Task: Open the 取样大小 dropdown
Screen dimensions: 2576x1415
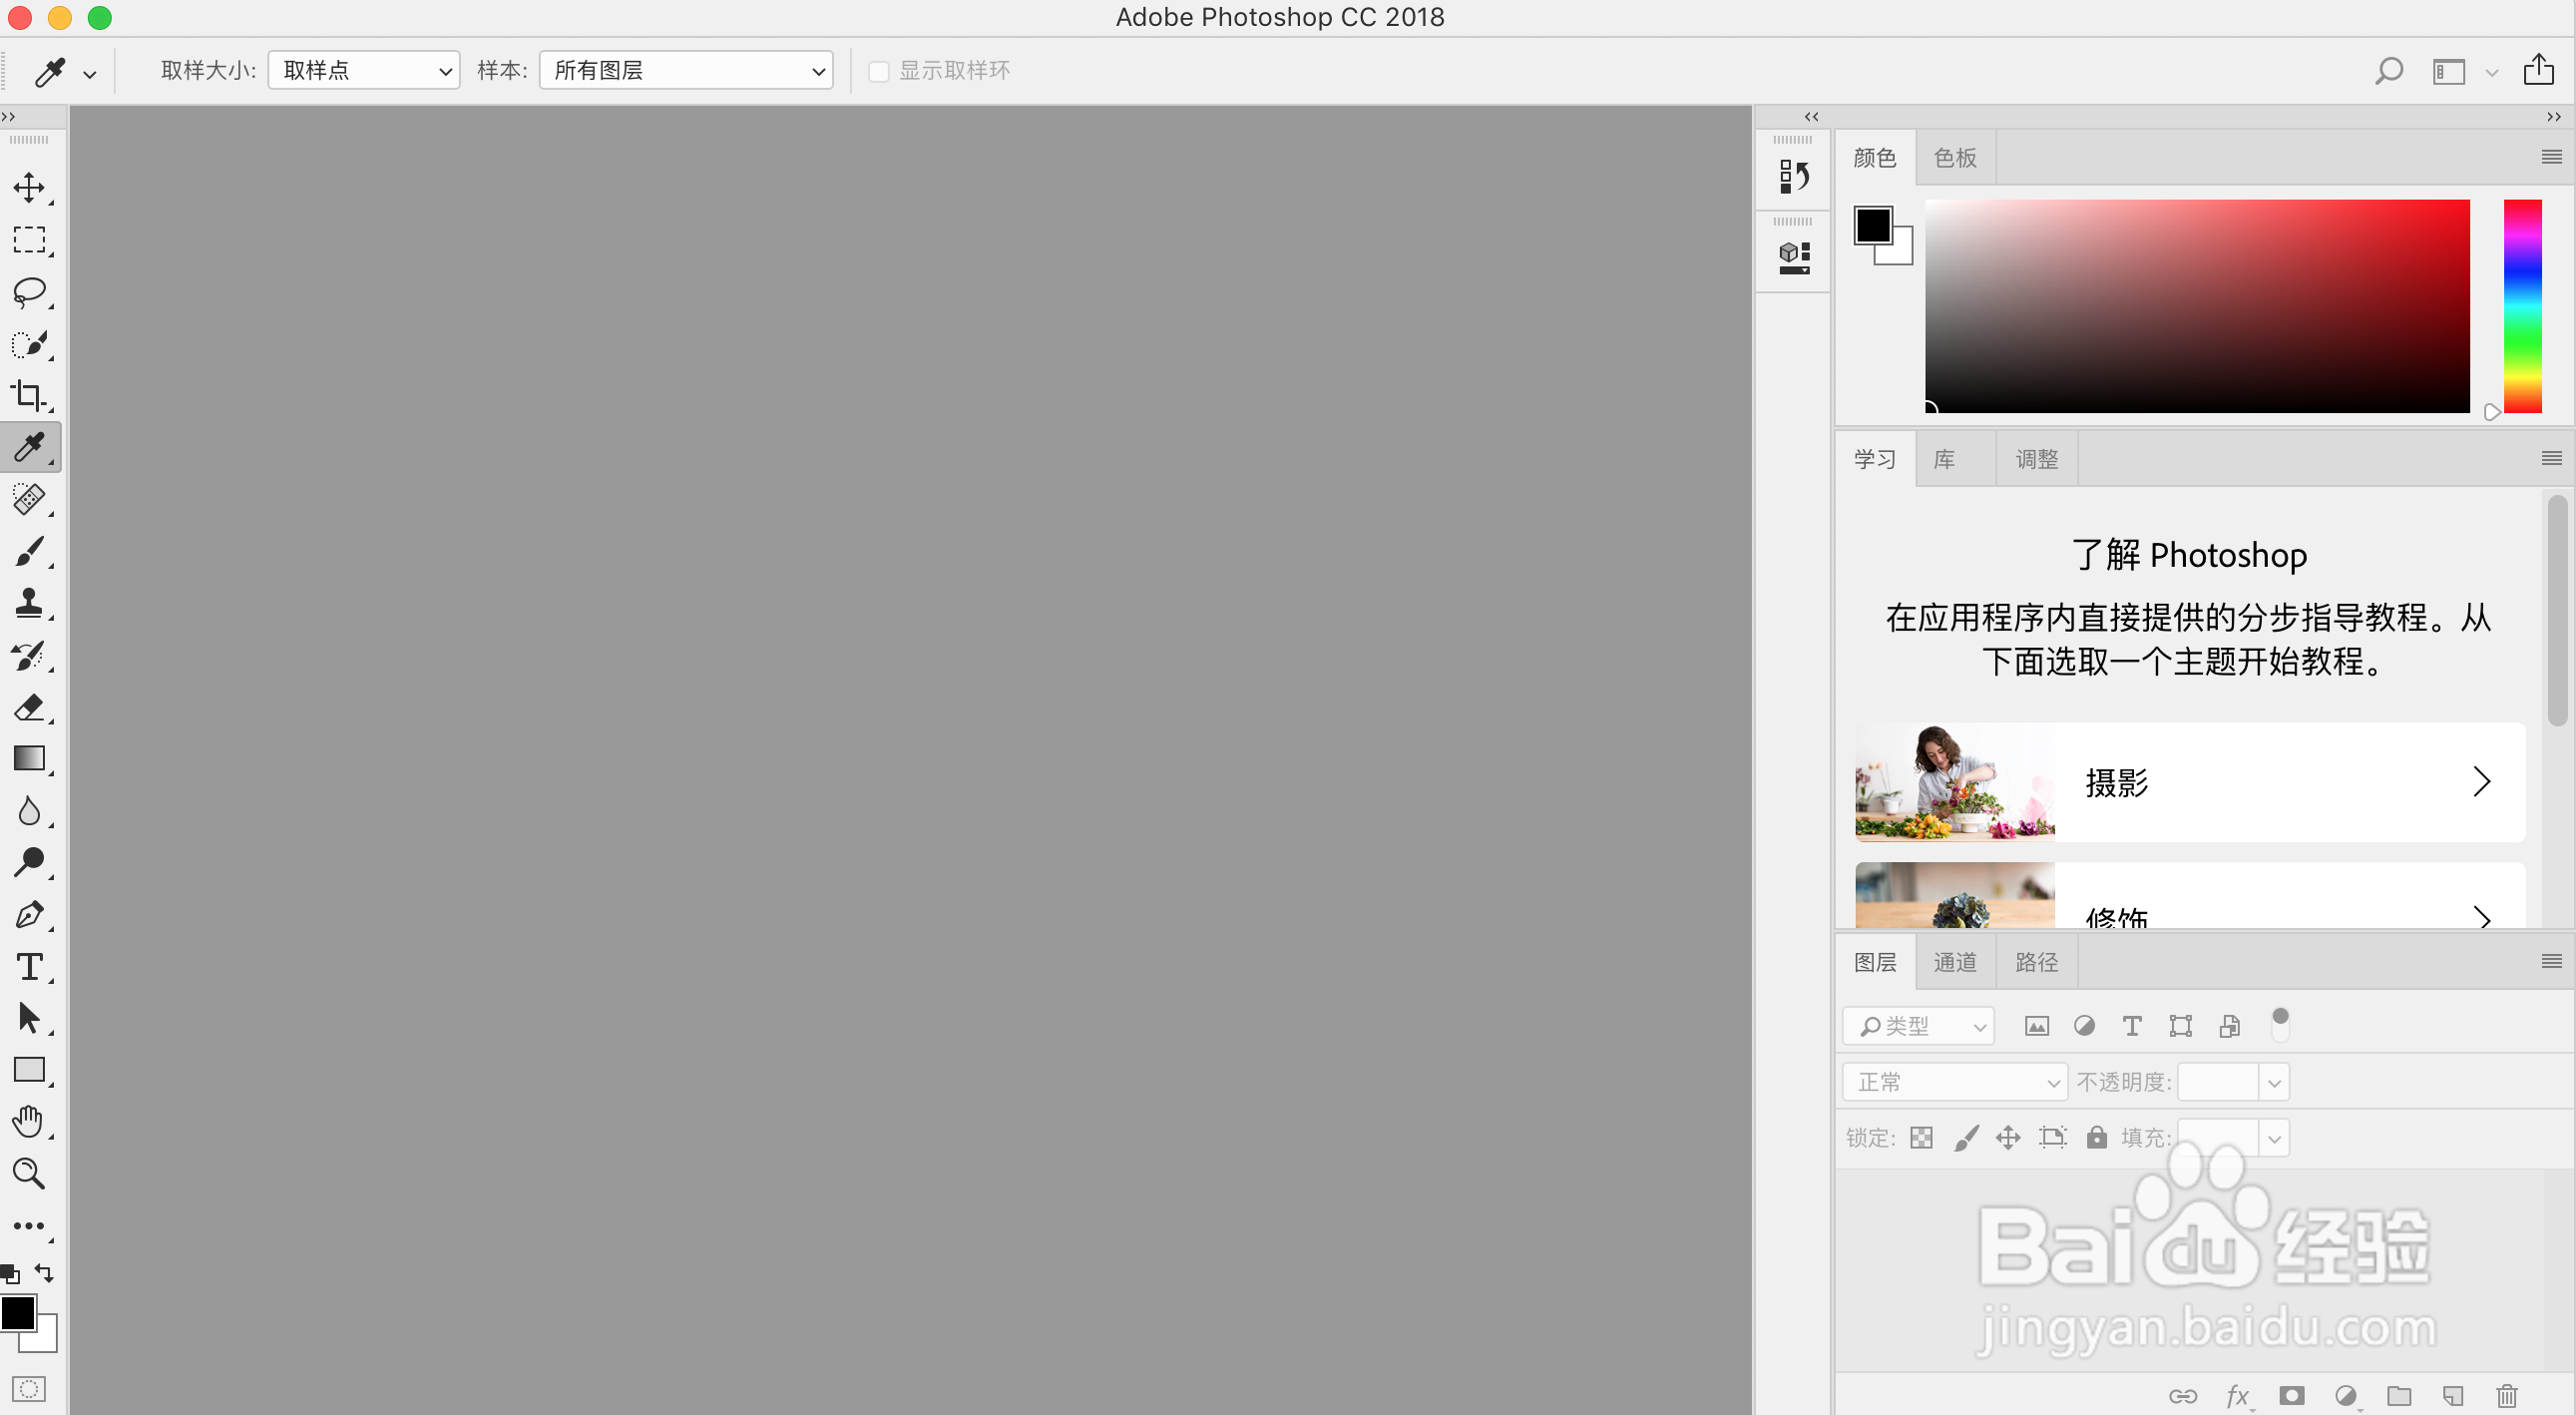Action: coord(364,71)
